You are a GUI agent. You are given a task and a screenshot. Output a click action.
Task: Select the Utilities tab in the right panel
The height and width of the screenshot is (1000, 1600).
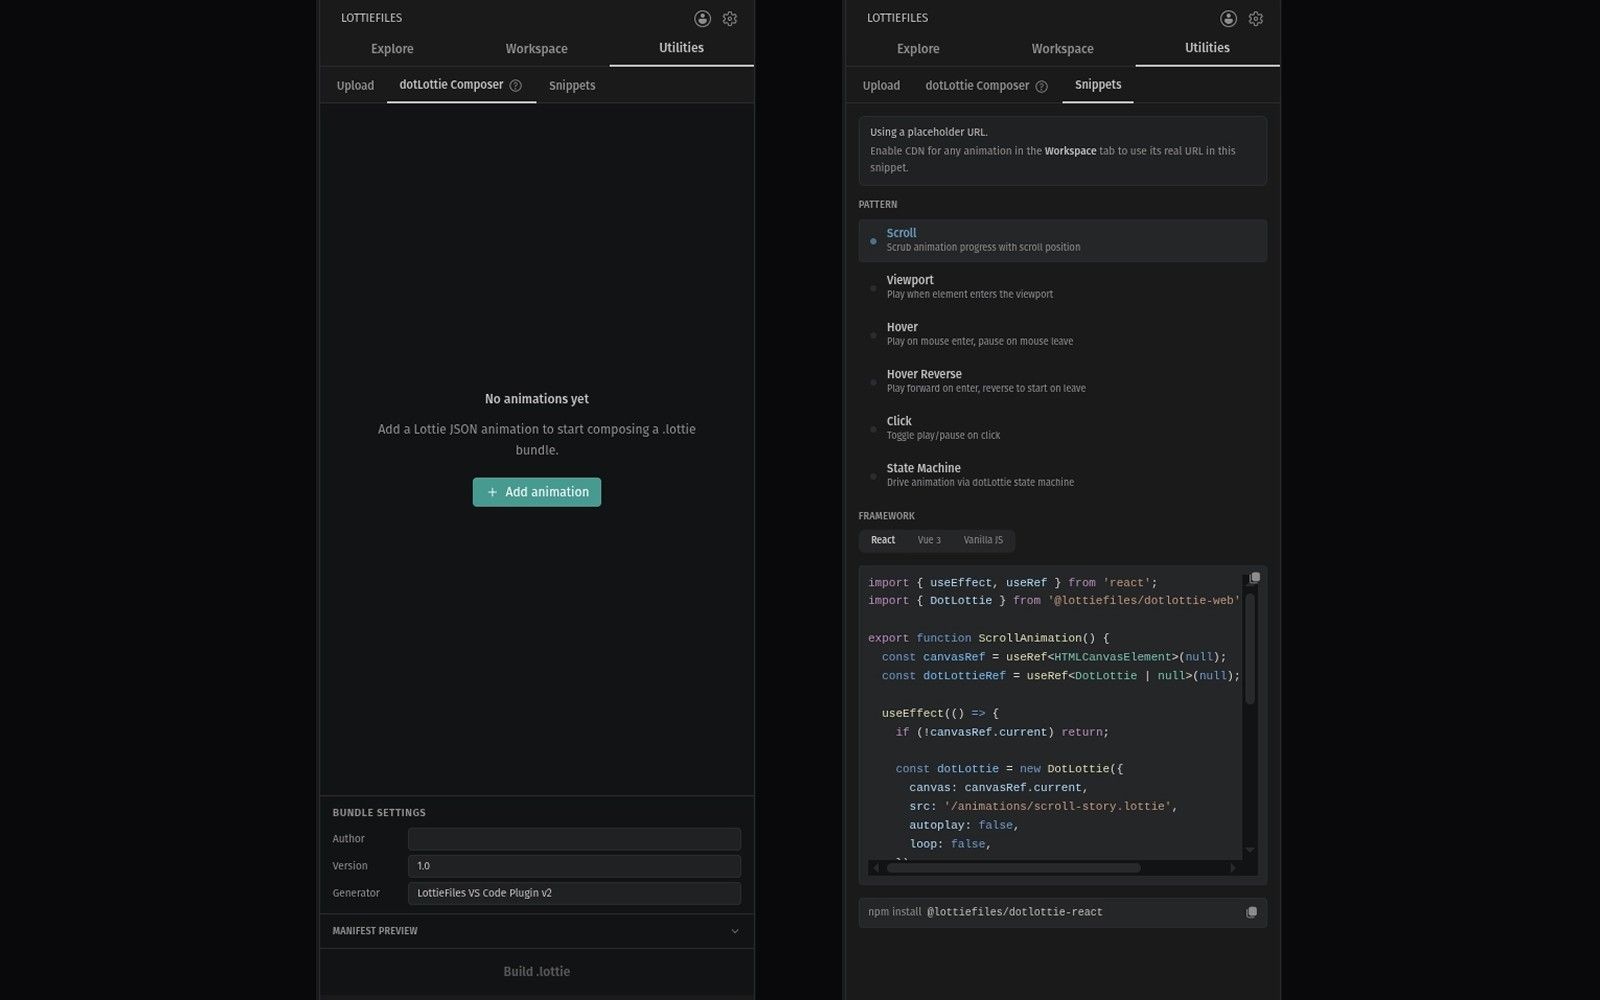point(1207,48)
